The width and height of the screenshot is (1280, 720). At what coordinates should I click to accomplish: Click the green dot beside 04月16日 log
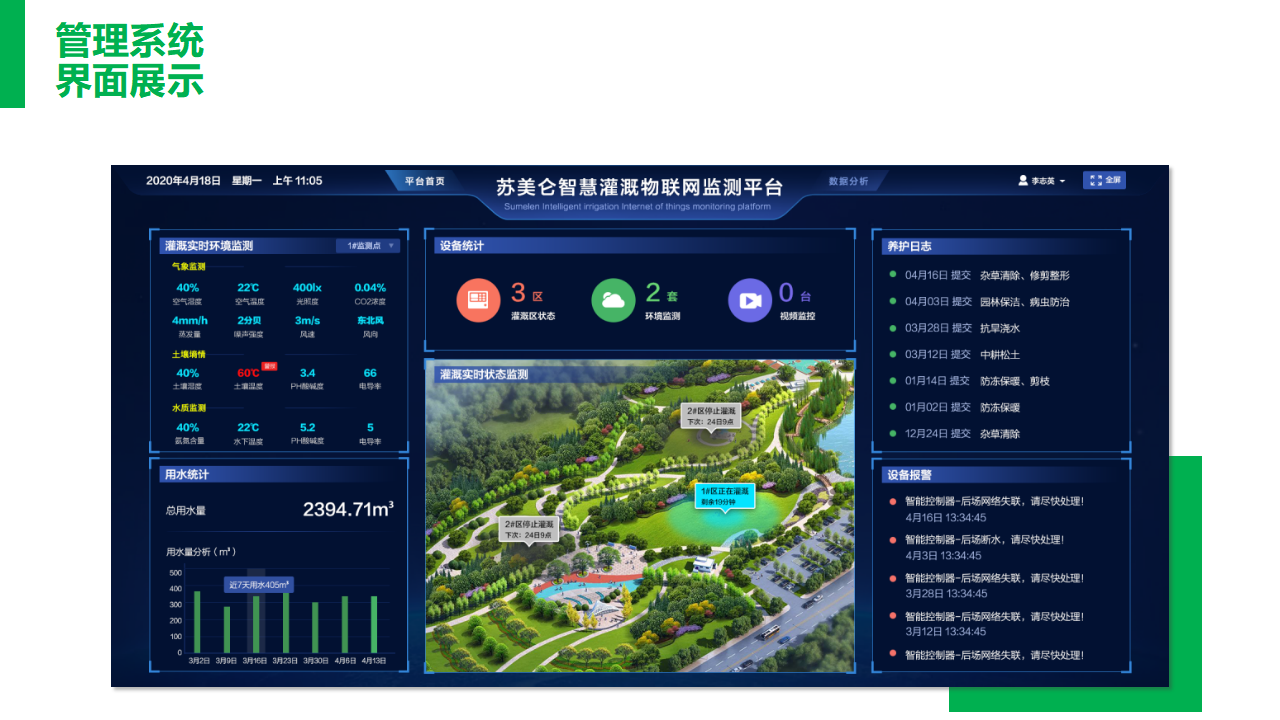(892, 275)
